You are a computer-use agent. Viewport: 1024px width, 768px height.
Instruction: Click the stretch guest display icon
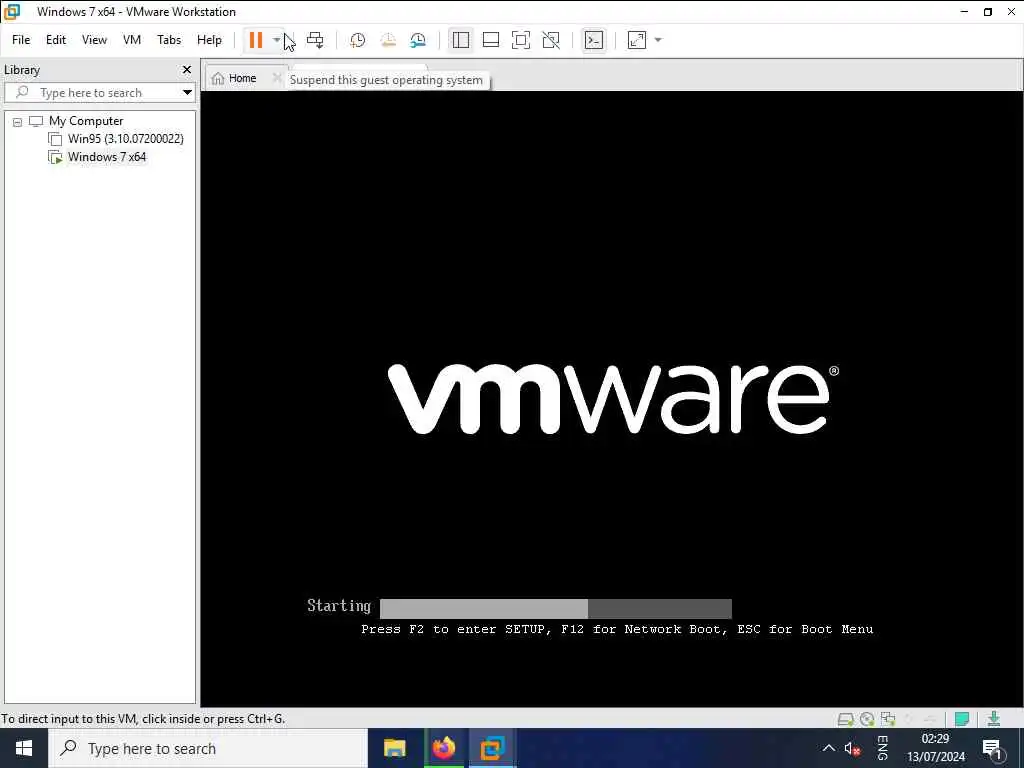tap(637, 40)
